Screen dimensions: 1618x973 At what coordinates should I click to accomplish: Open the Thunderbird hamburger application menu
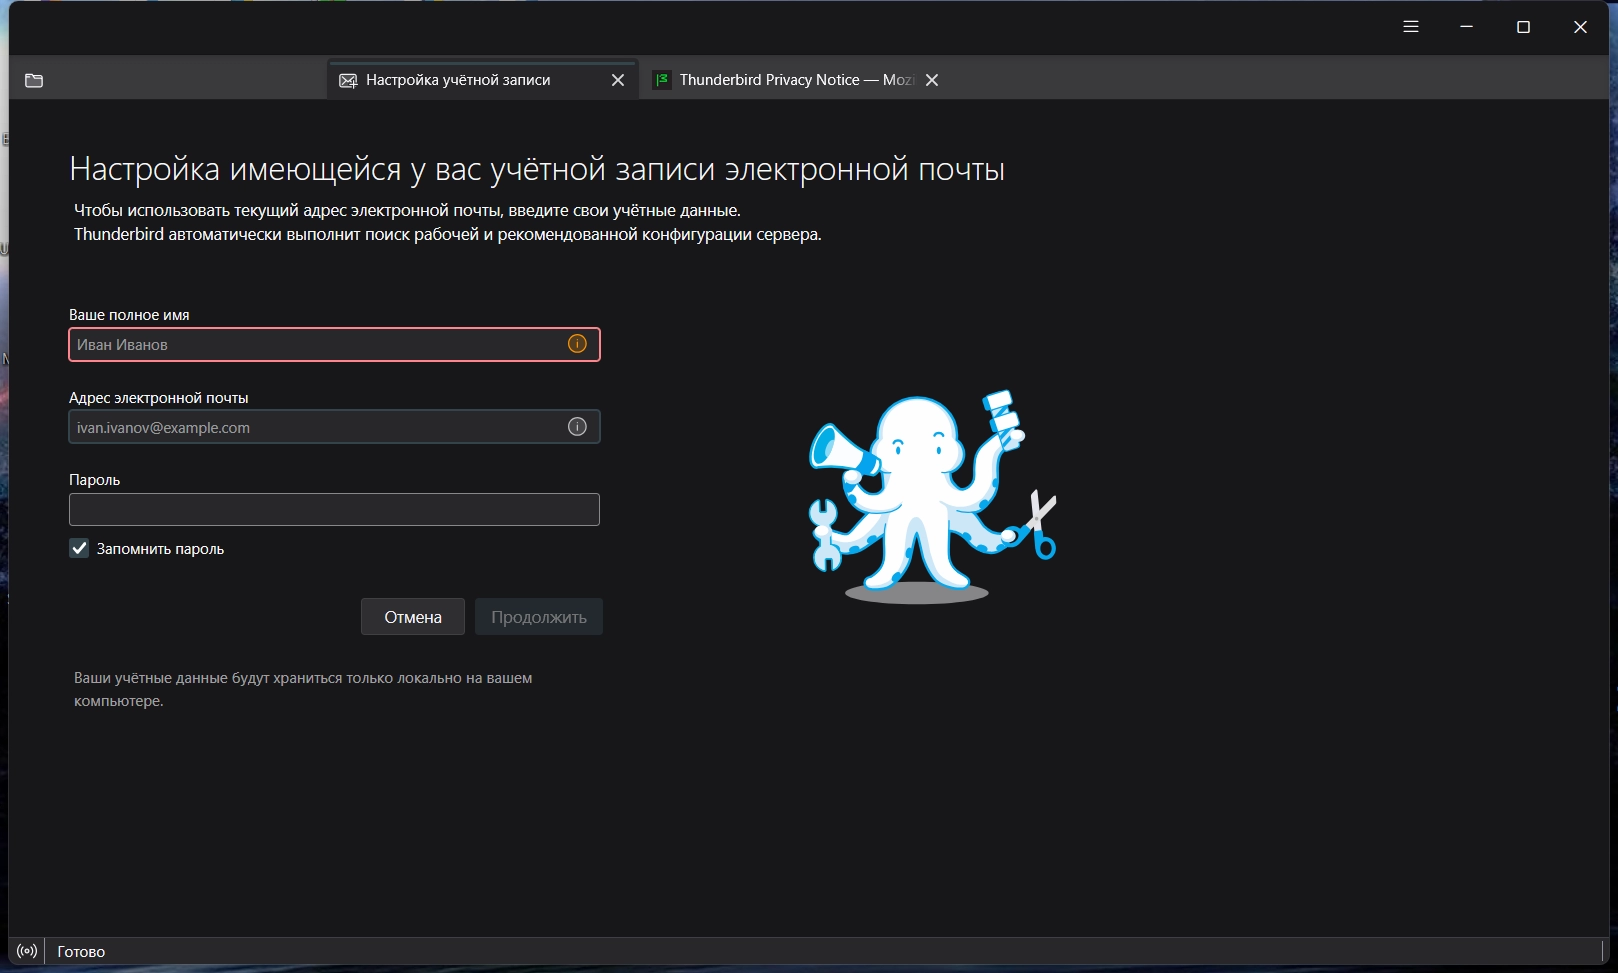click(x=1411, y=27)
